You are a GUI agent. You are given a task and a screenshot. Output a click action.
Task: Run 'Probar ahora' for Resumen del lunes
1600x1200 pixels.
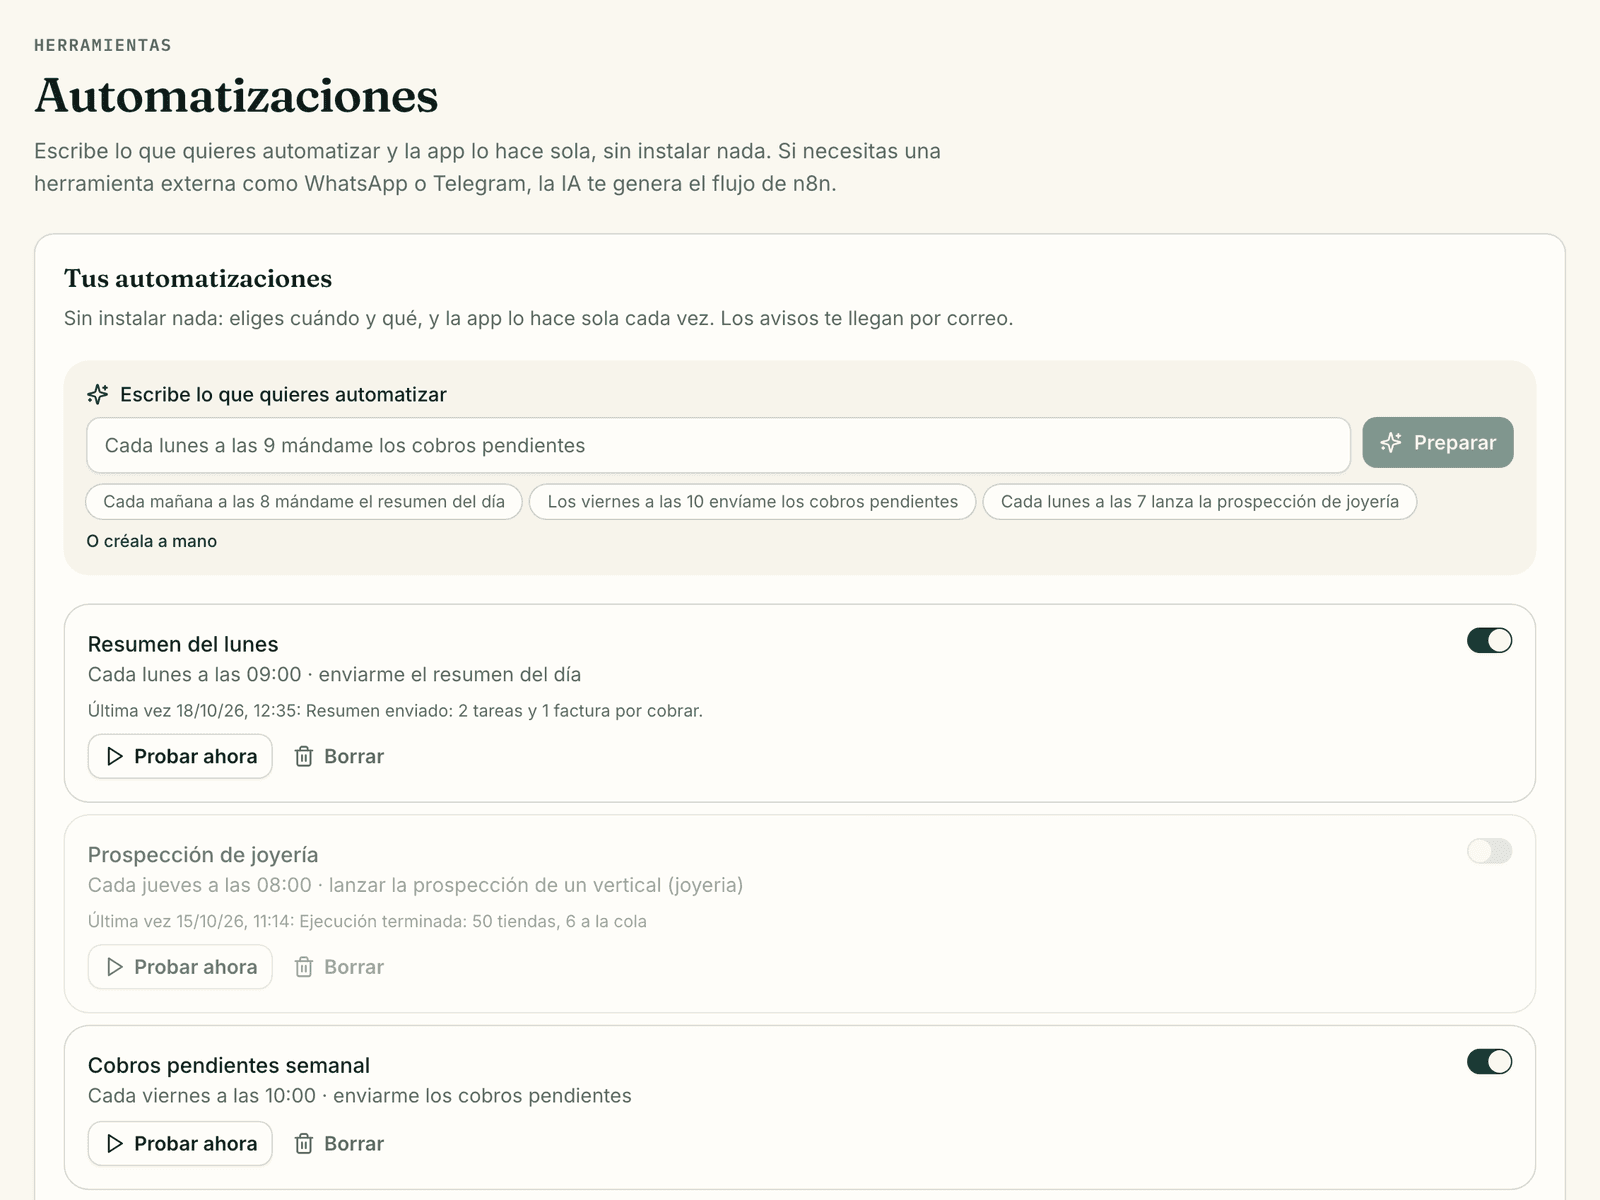click(180, 756)
